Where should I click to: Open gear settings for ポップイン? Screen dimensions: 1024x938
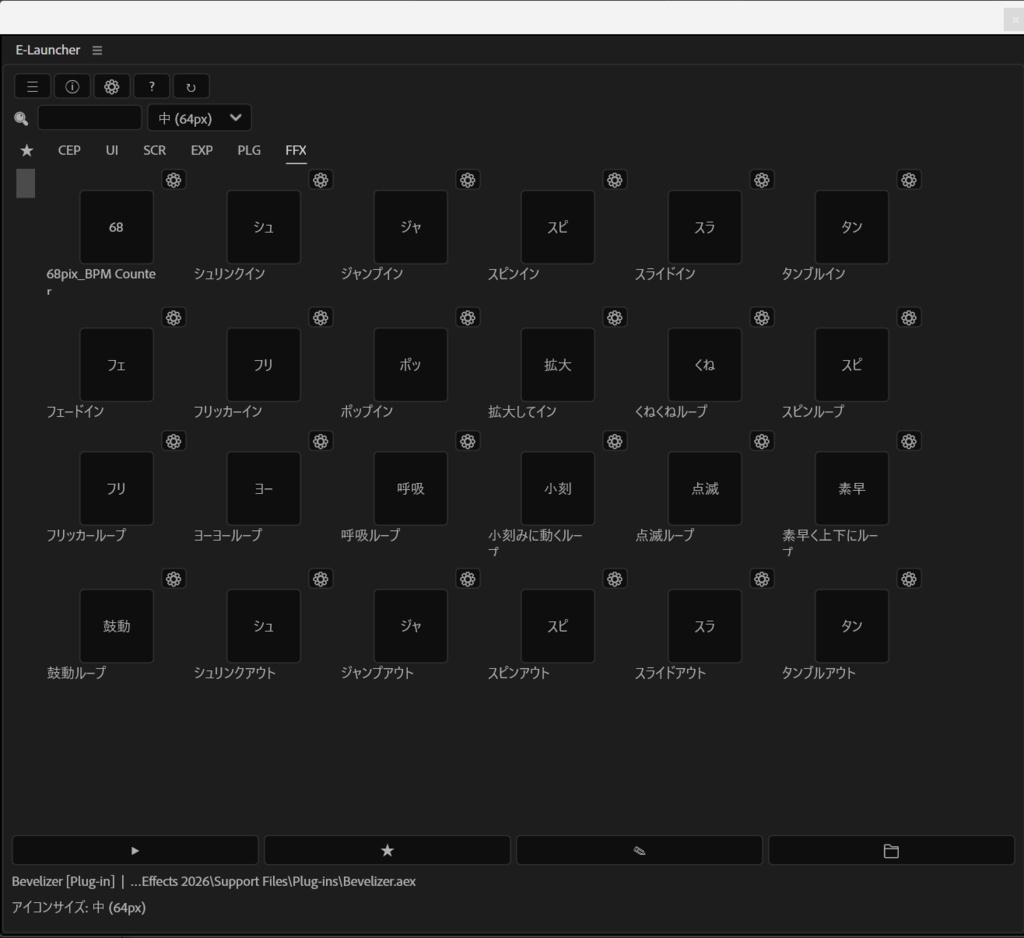click(x=468, y=318)
